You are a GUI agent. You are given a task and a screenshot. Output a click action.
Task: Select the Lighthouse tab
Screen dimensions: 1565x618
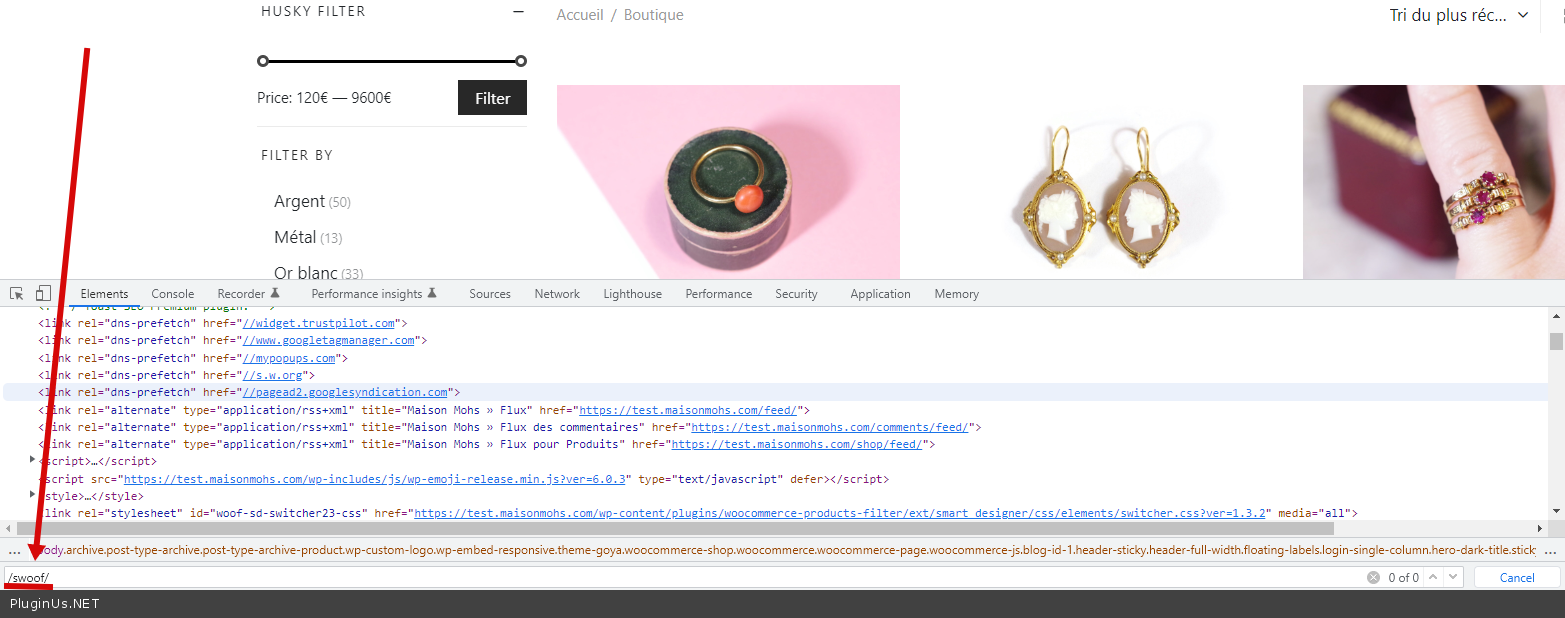coord(632,294)
